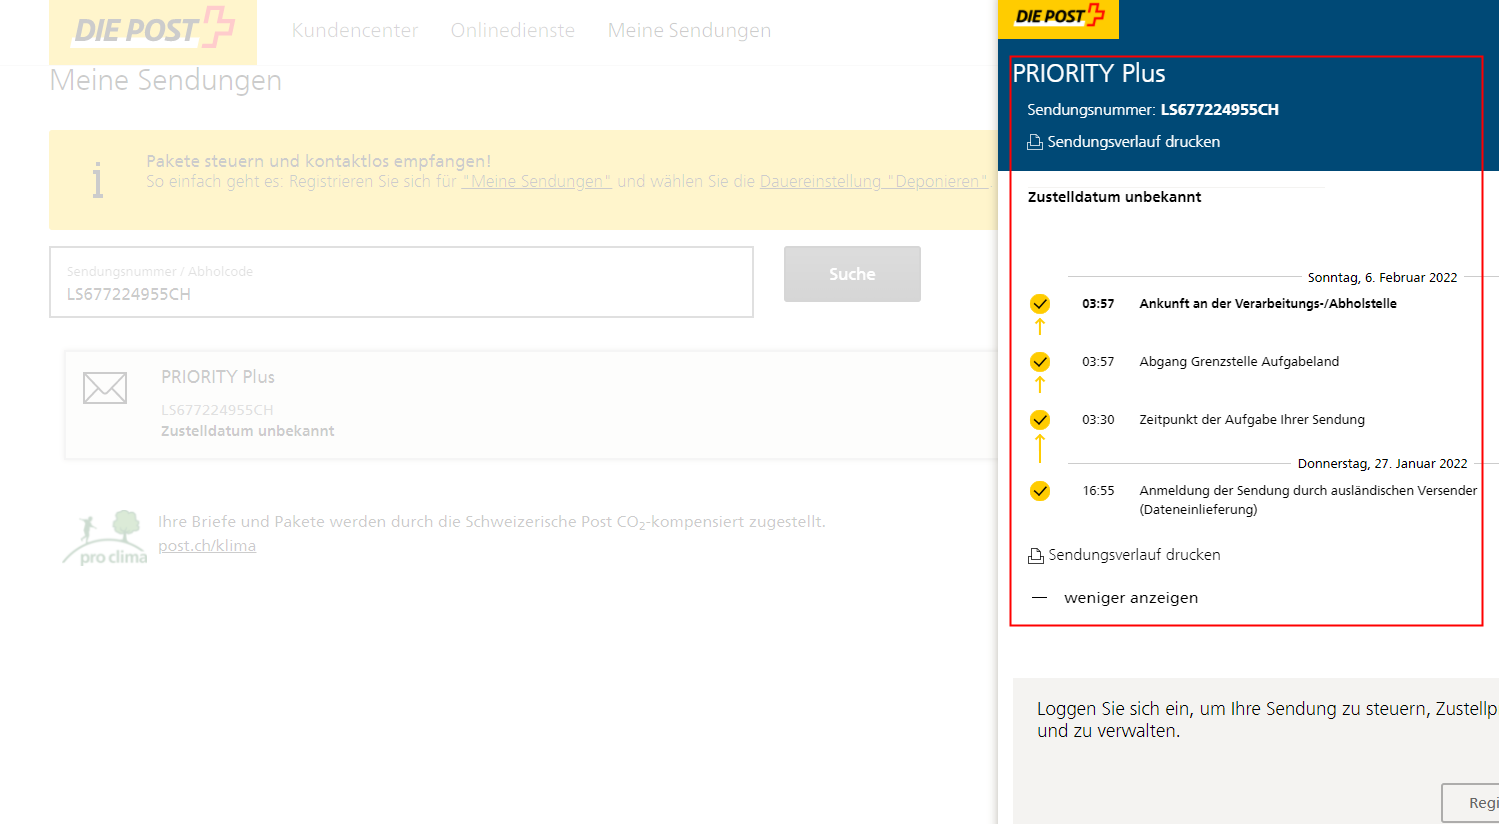Click checkmark for Zeitpunkt der Aufgabe

pyautogui.click(x=1040, y=420)
